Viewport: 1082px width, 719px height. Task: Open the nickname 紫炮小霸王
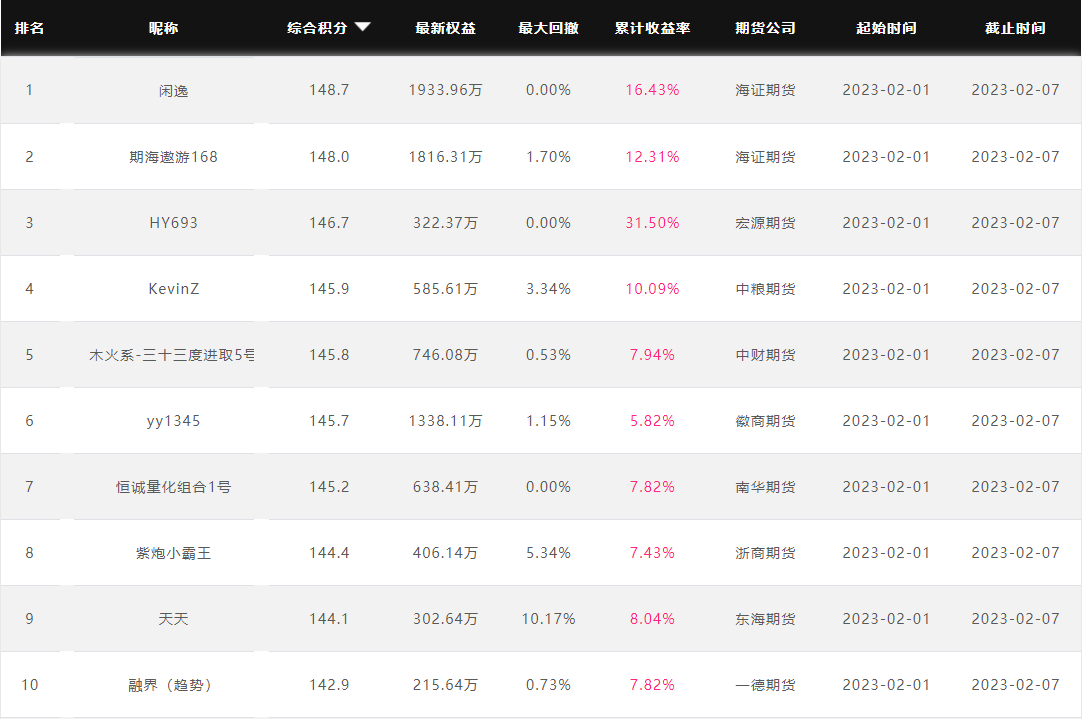[173, 553]
